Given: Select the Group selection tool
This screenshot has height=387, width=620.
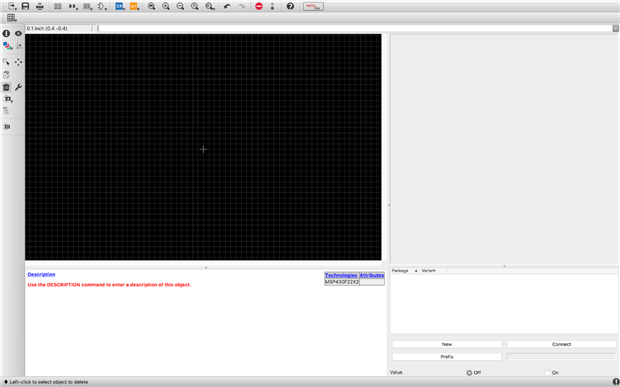Looking at the screenshot, I should 6,62.
